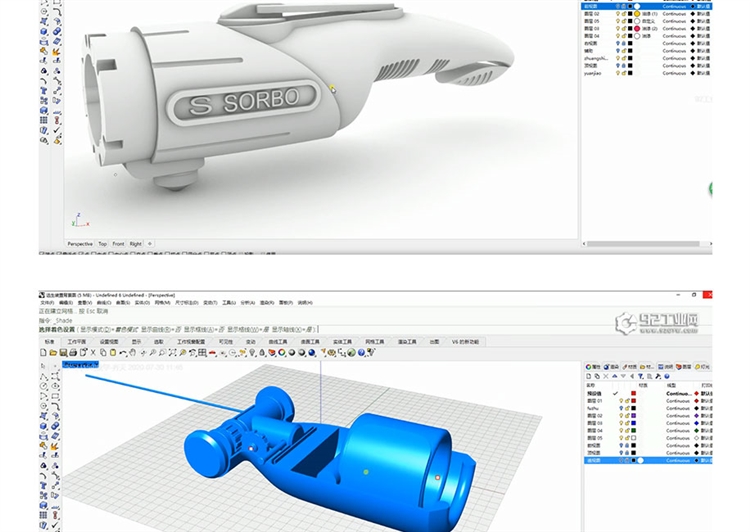Switch to Top viewport tab in upper window
The width and height of the screenshot is (750, 532).
[102, 244]
